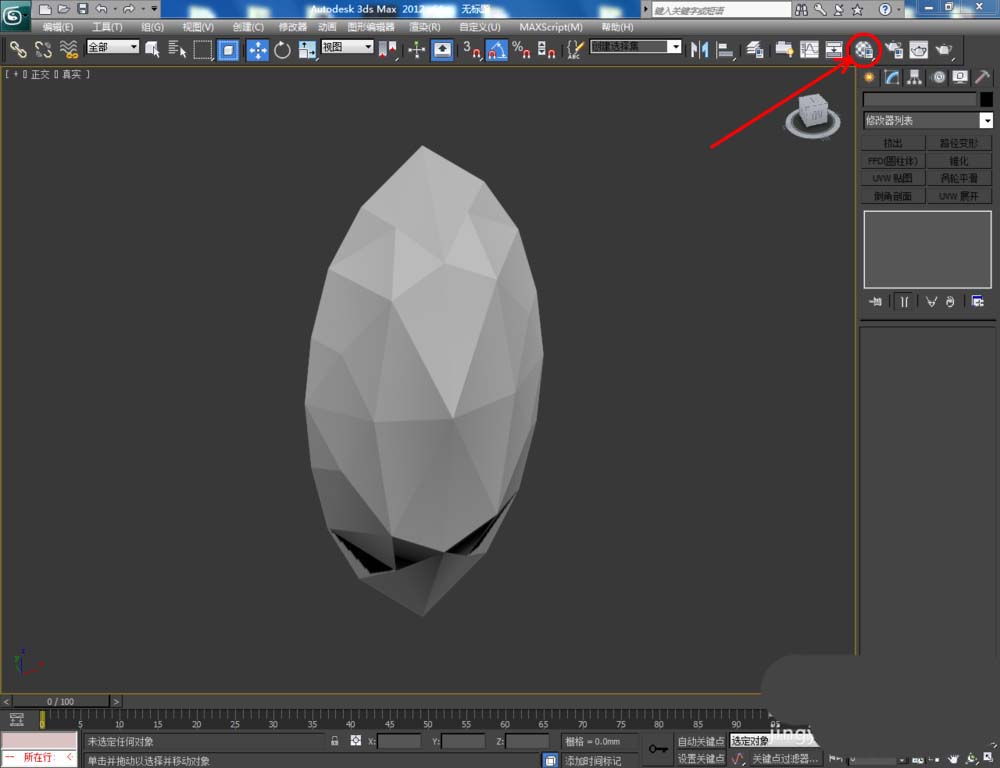Image resolution: width=1000 pixels, height=768 pixels.
Task: Click the 锥化 modifier button
Action: tap(959, 160)
